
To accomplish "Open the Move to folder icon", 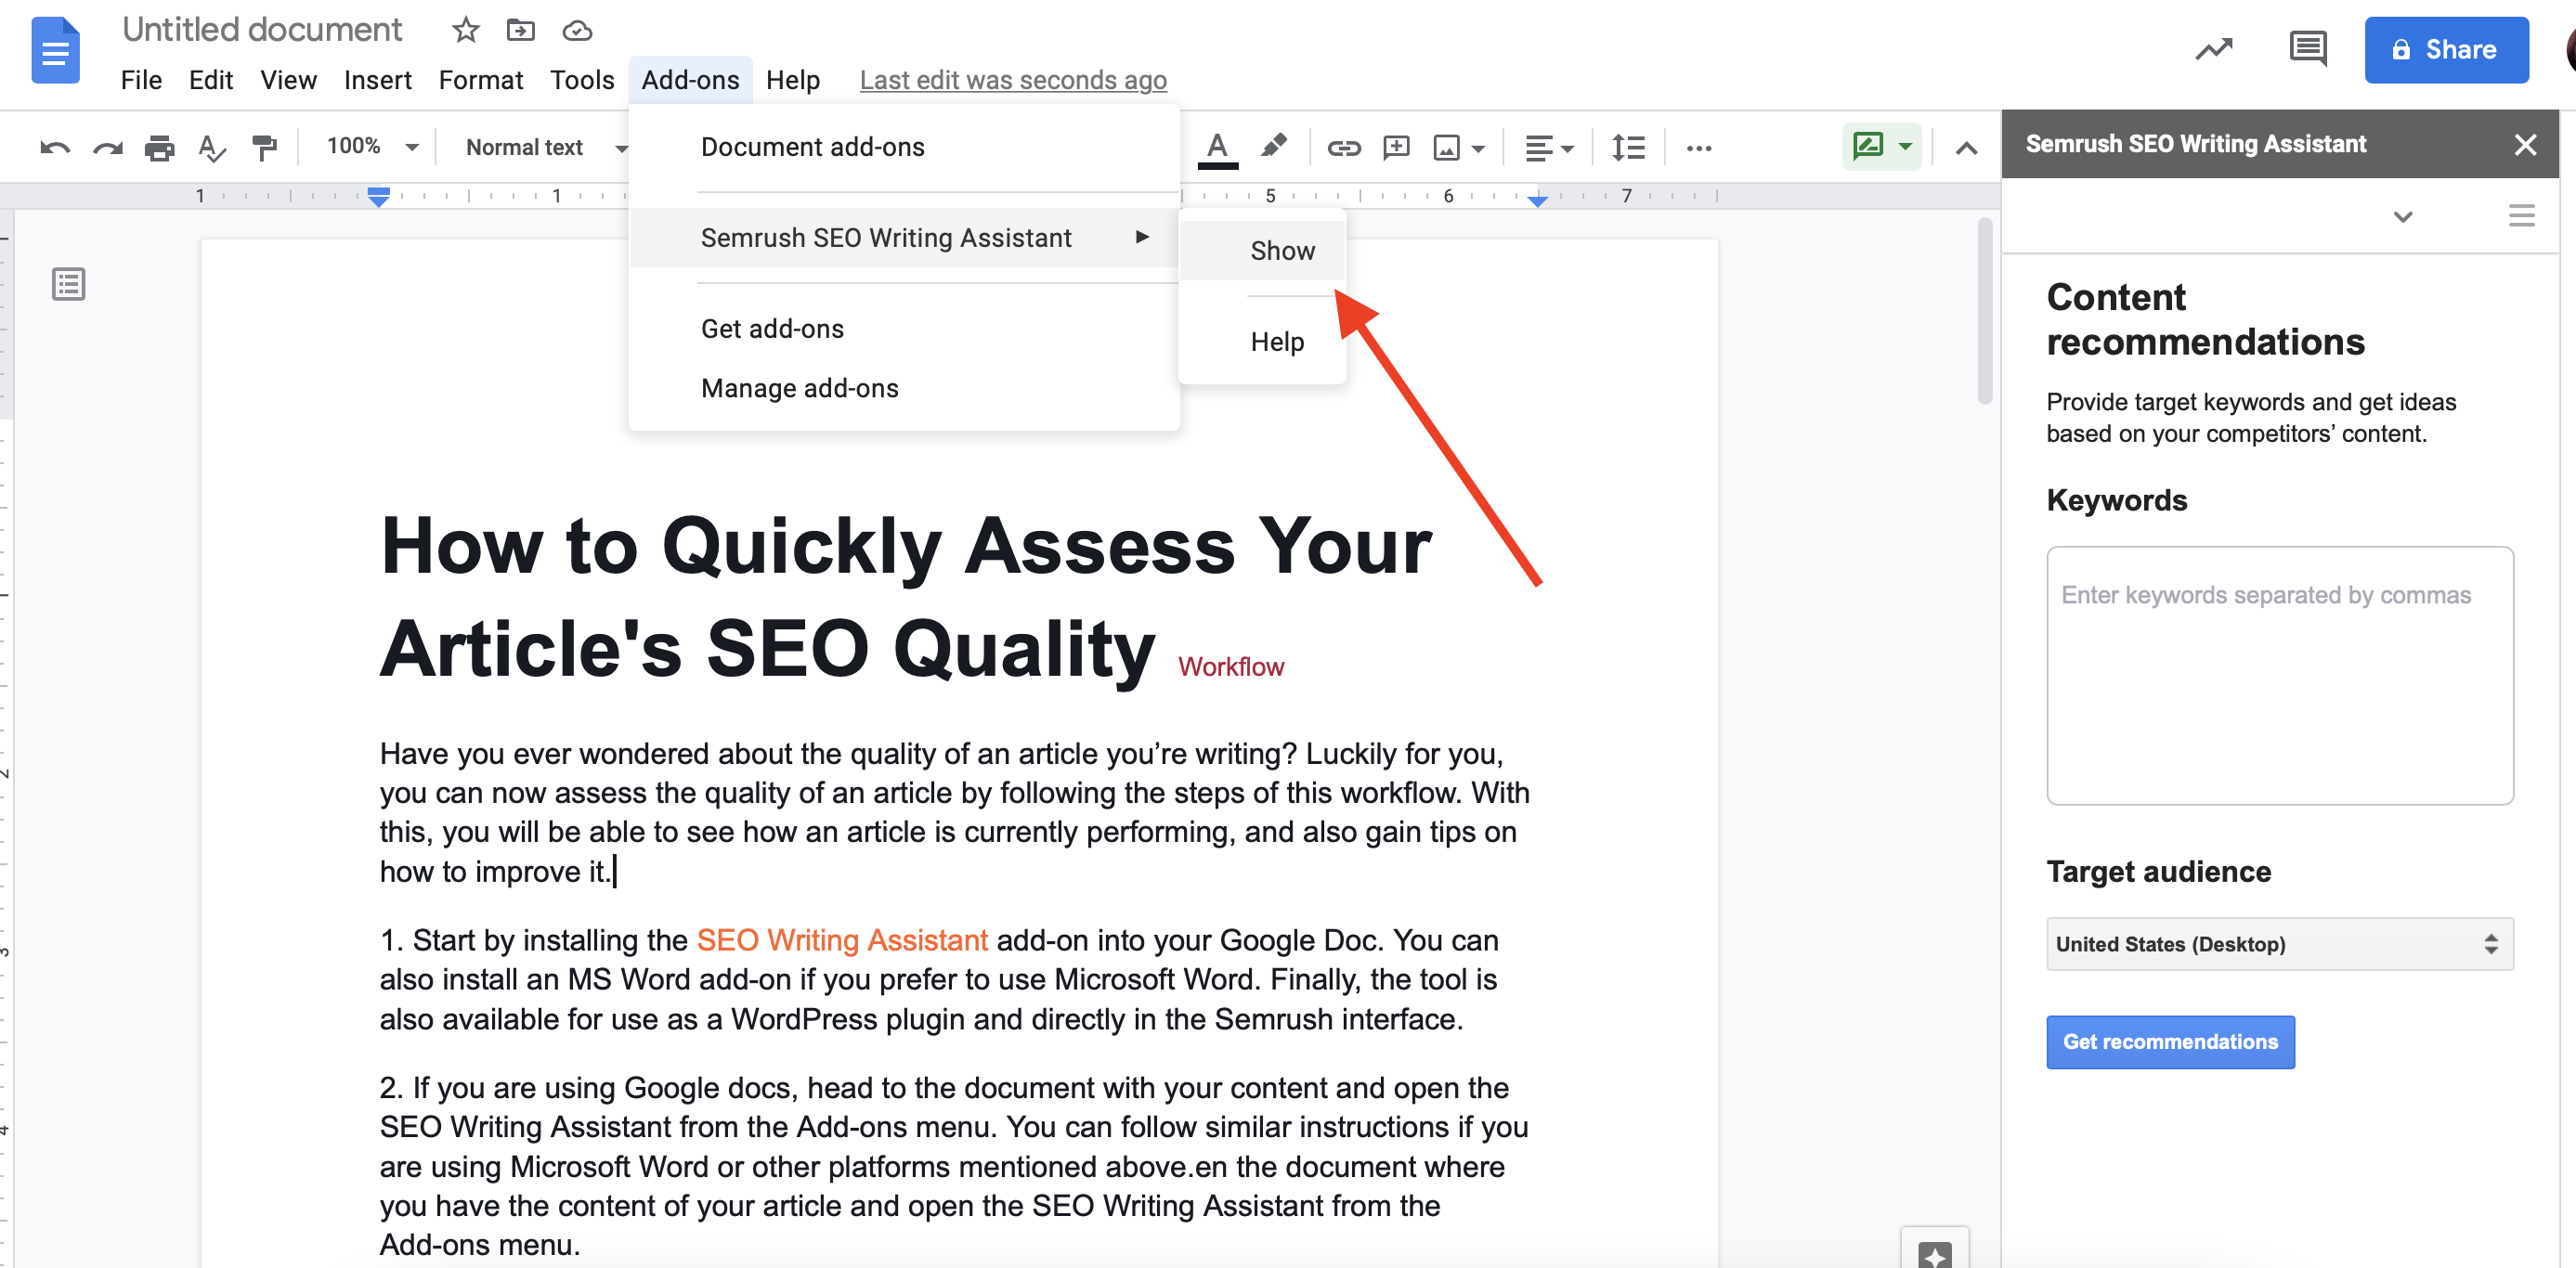I will (520, 30).
